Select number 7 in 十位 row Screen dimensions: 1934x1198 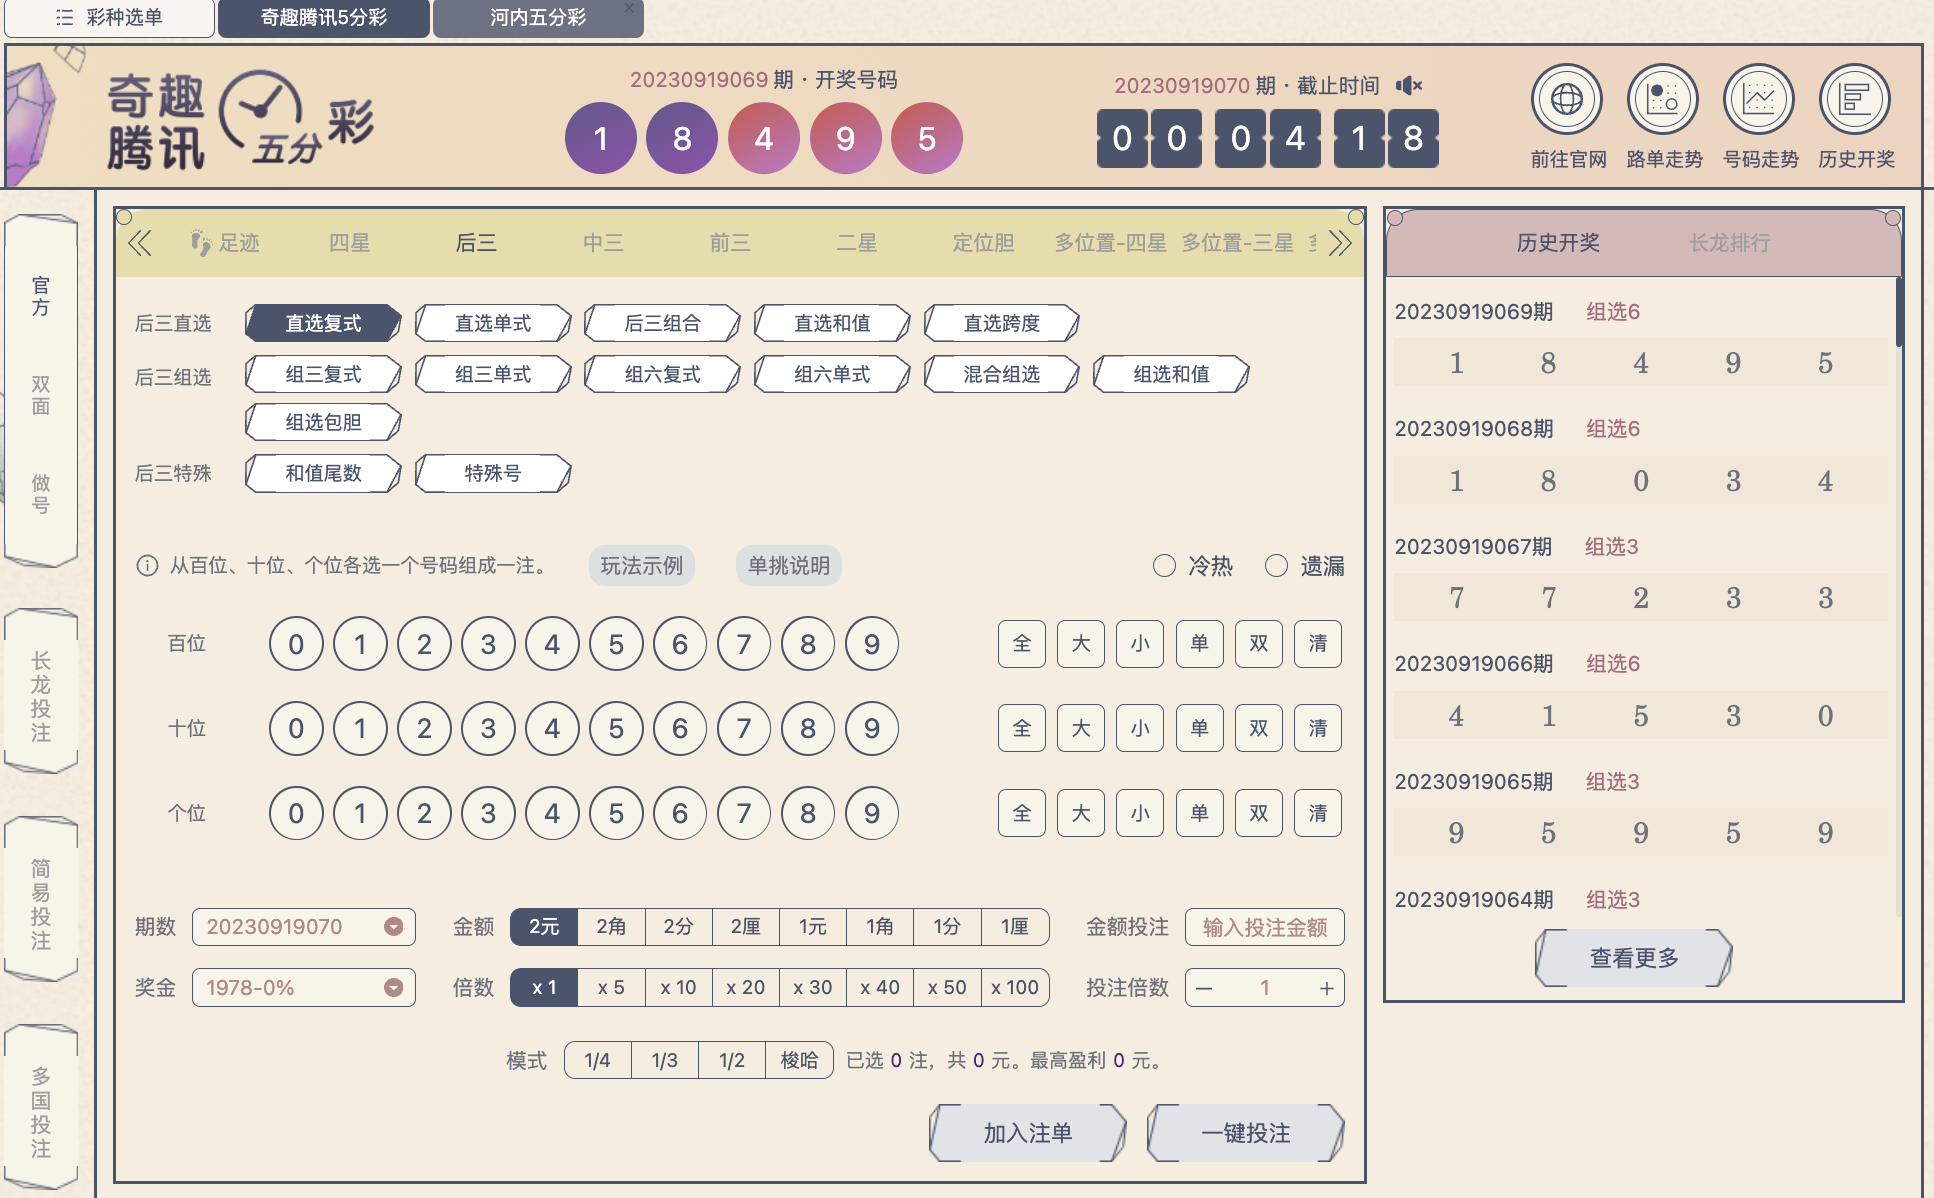click(744, 728)
